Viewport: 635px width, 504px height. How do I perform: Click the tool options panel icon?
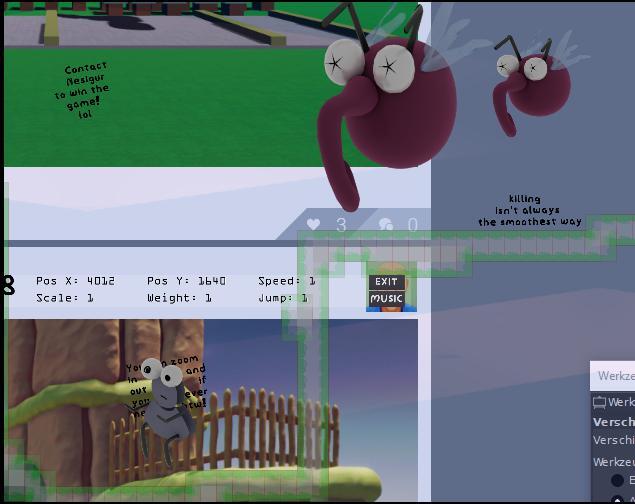[600, 402]
